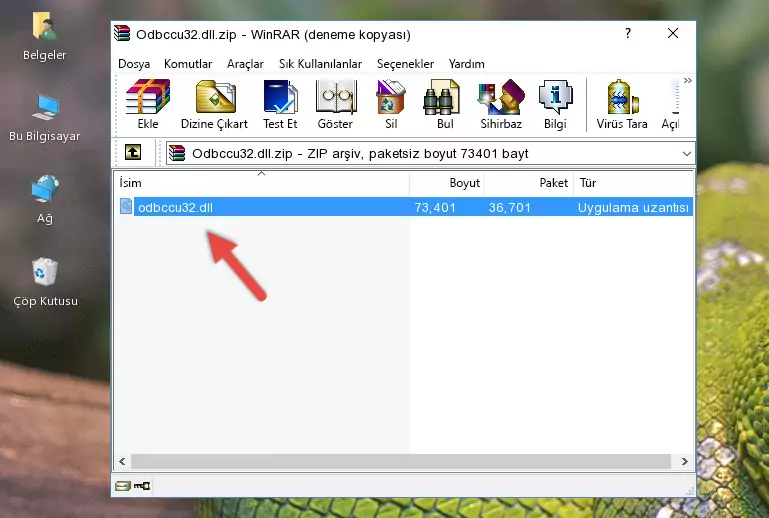Click the partially visible Açıklama toolbar icon

671,104
